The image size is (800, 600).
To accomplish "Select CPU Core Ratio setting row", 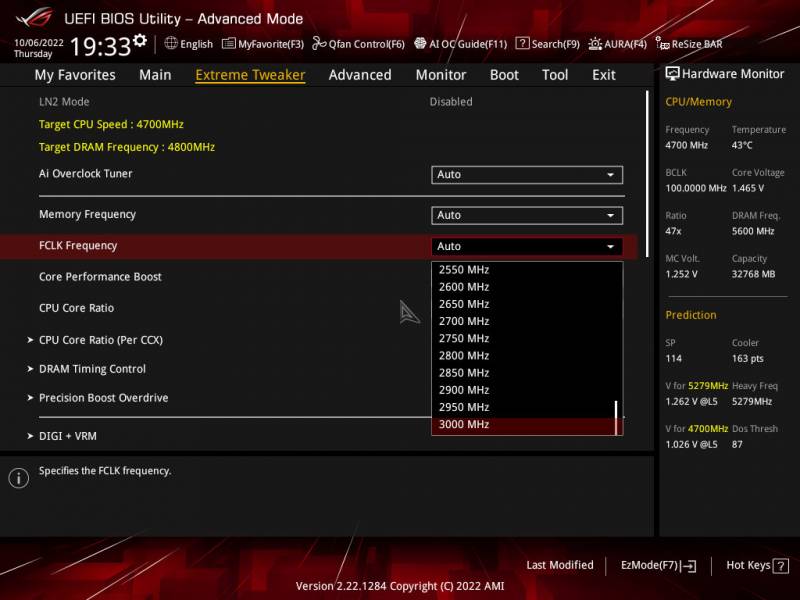I will [77, 308].
